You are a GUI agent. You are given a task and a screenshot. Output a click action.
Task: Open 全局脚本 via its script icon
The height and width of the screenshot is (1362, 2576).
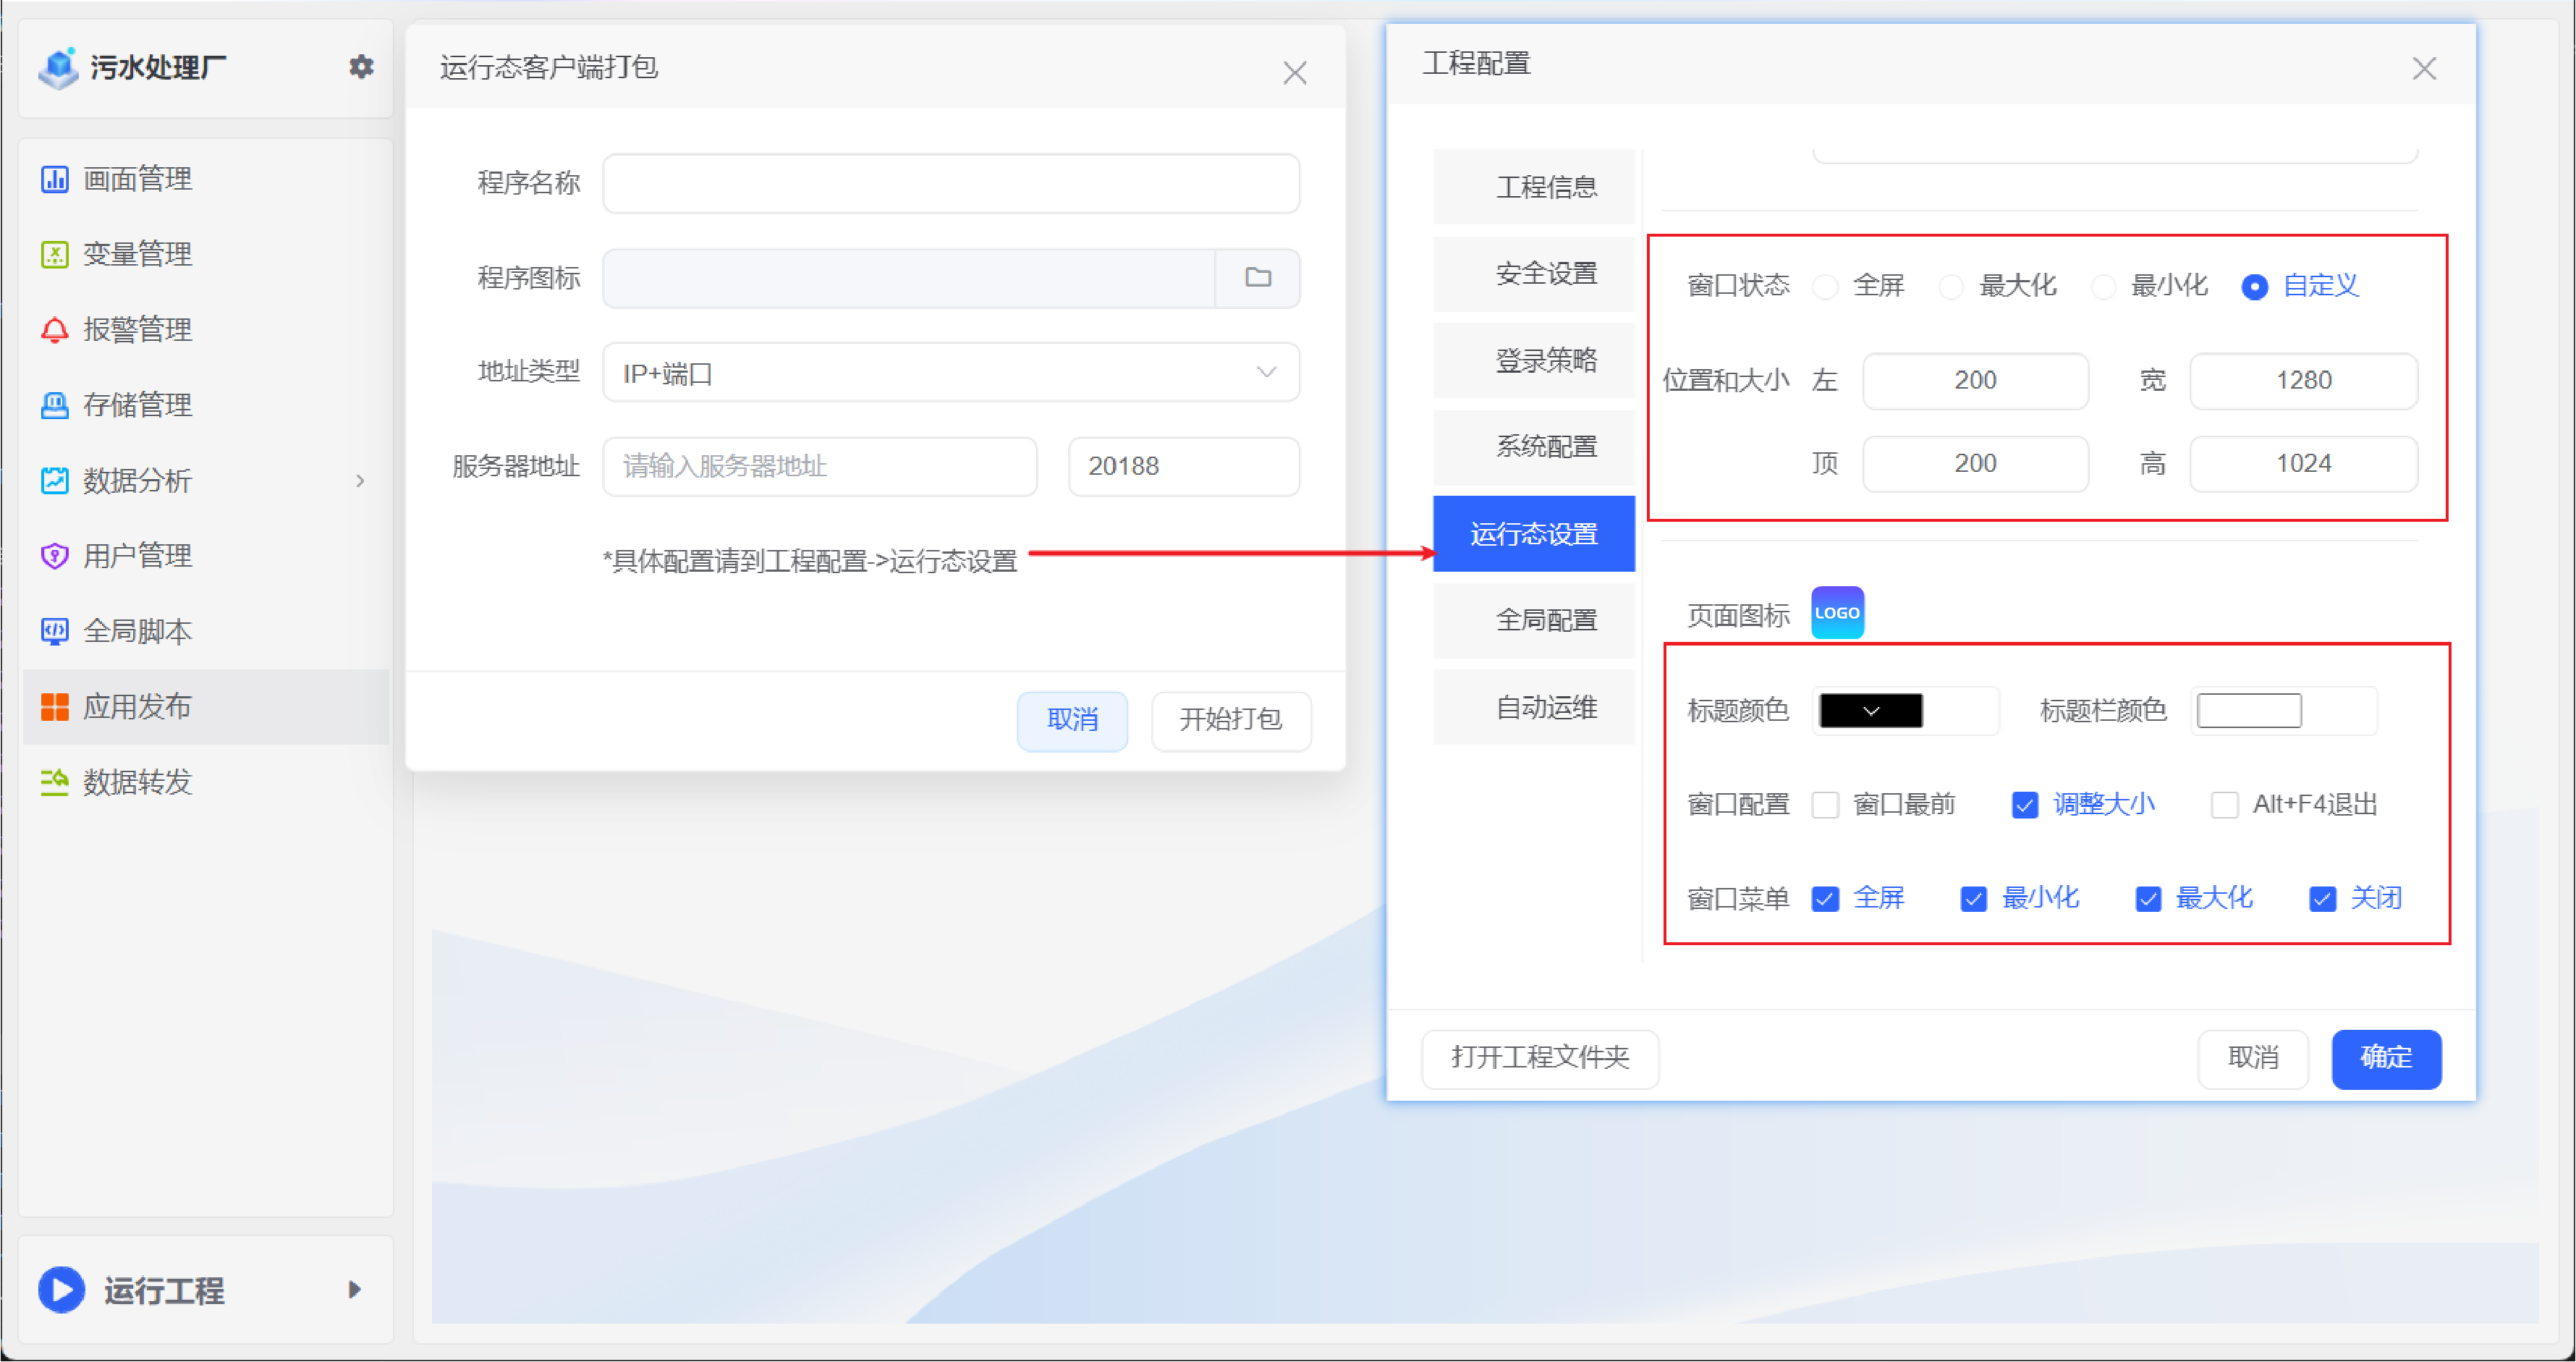click(54, 631)
